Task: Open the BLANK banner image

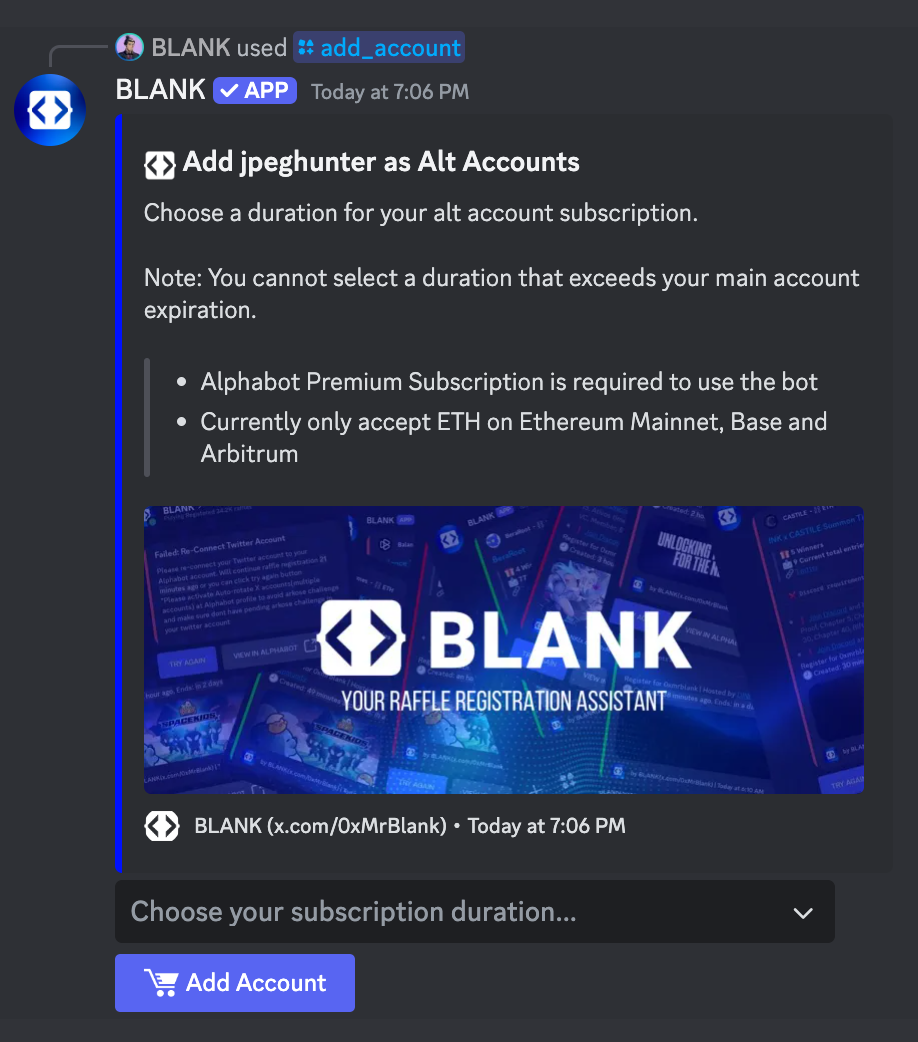Action: click(504, 650)
